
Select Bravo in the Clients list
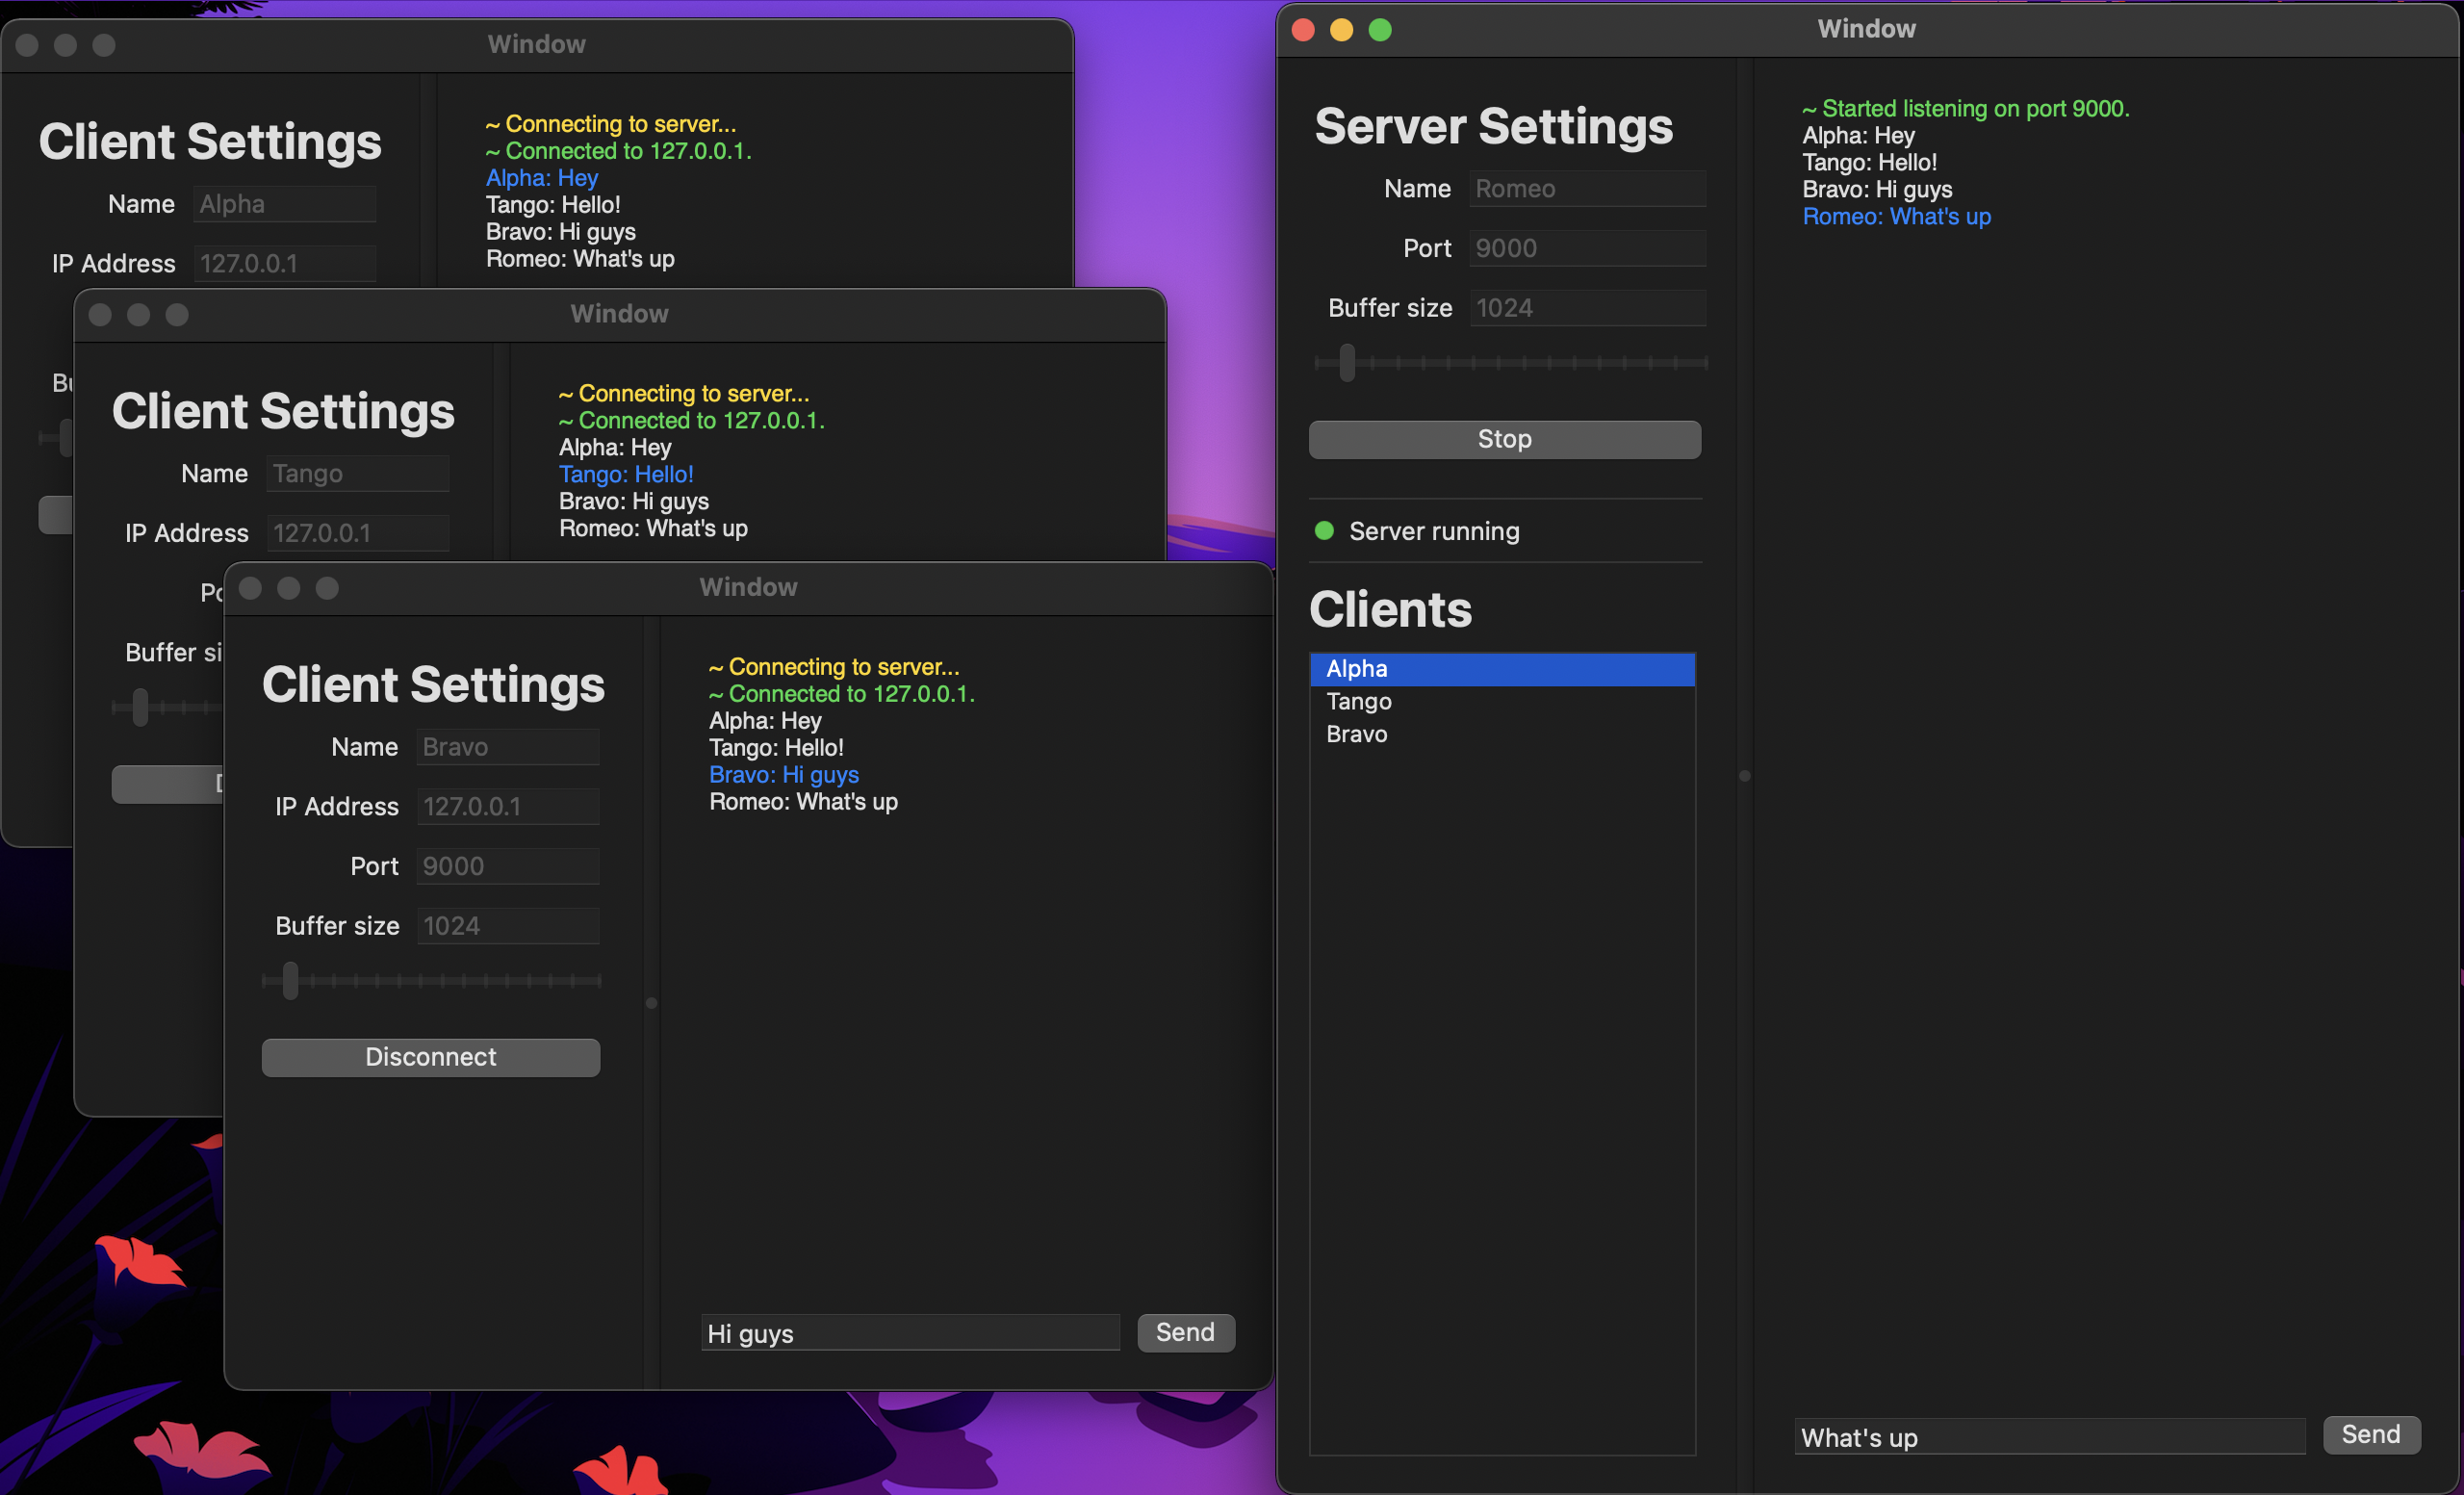1502,734
